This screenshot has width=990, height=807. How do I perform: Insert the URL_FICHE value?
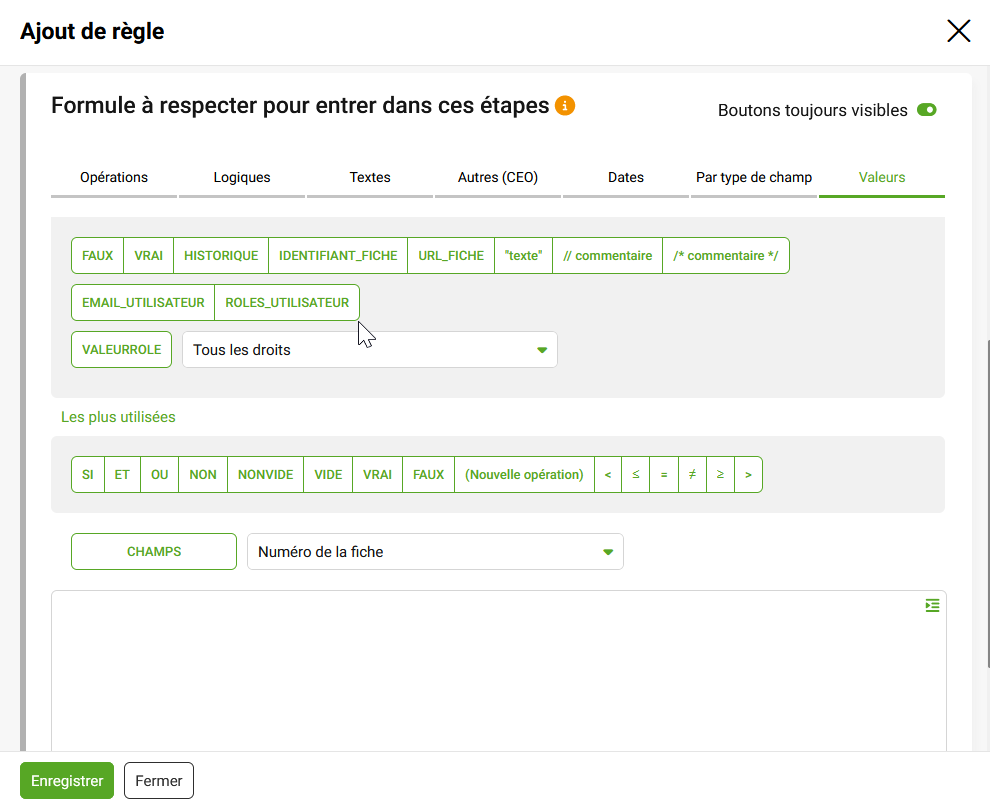click(x=451, y=256)
